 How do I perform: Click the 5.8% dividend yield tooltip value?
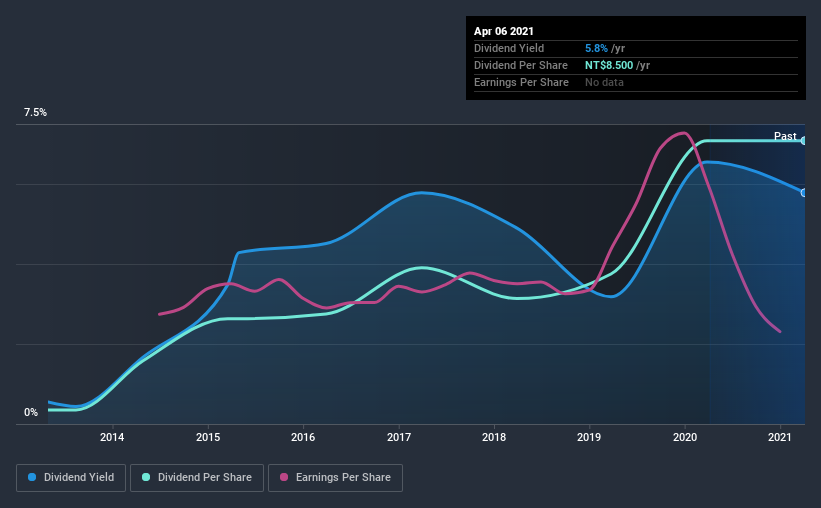[x=596, y=48]
